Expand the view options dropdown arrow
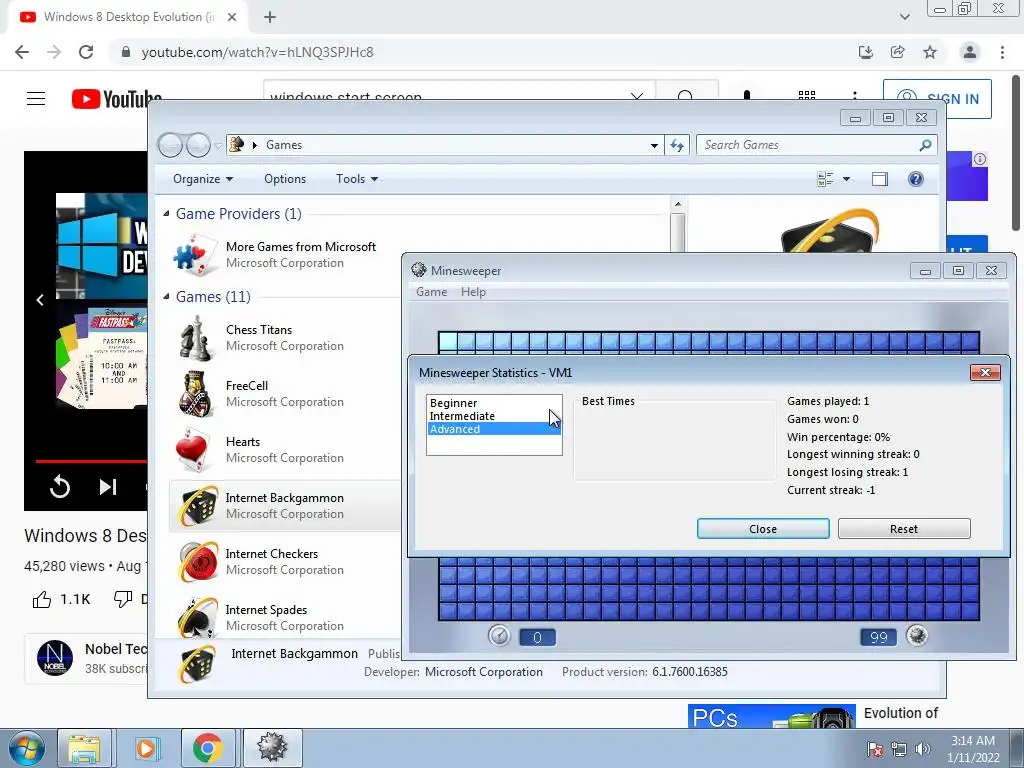The image size is (1024, 768). pos(846,179)
